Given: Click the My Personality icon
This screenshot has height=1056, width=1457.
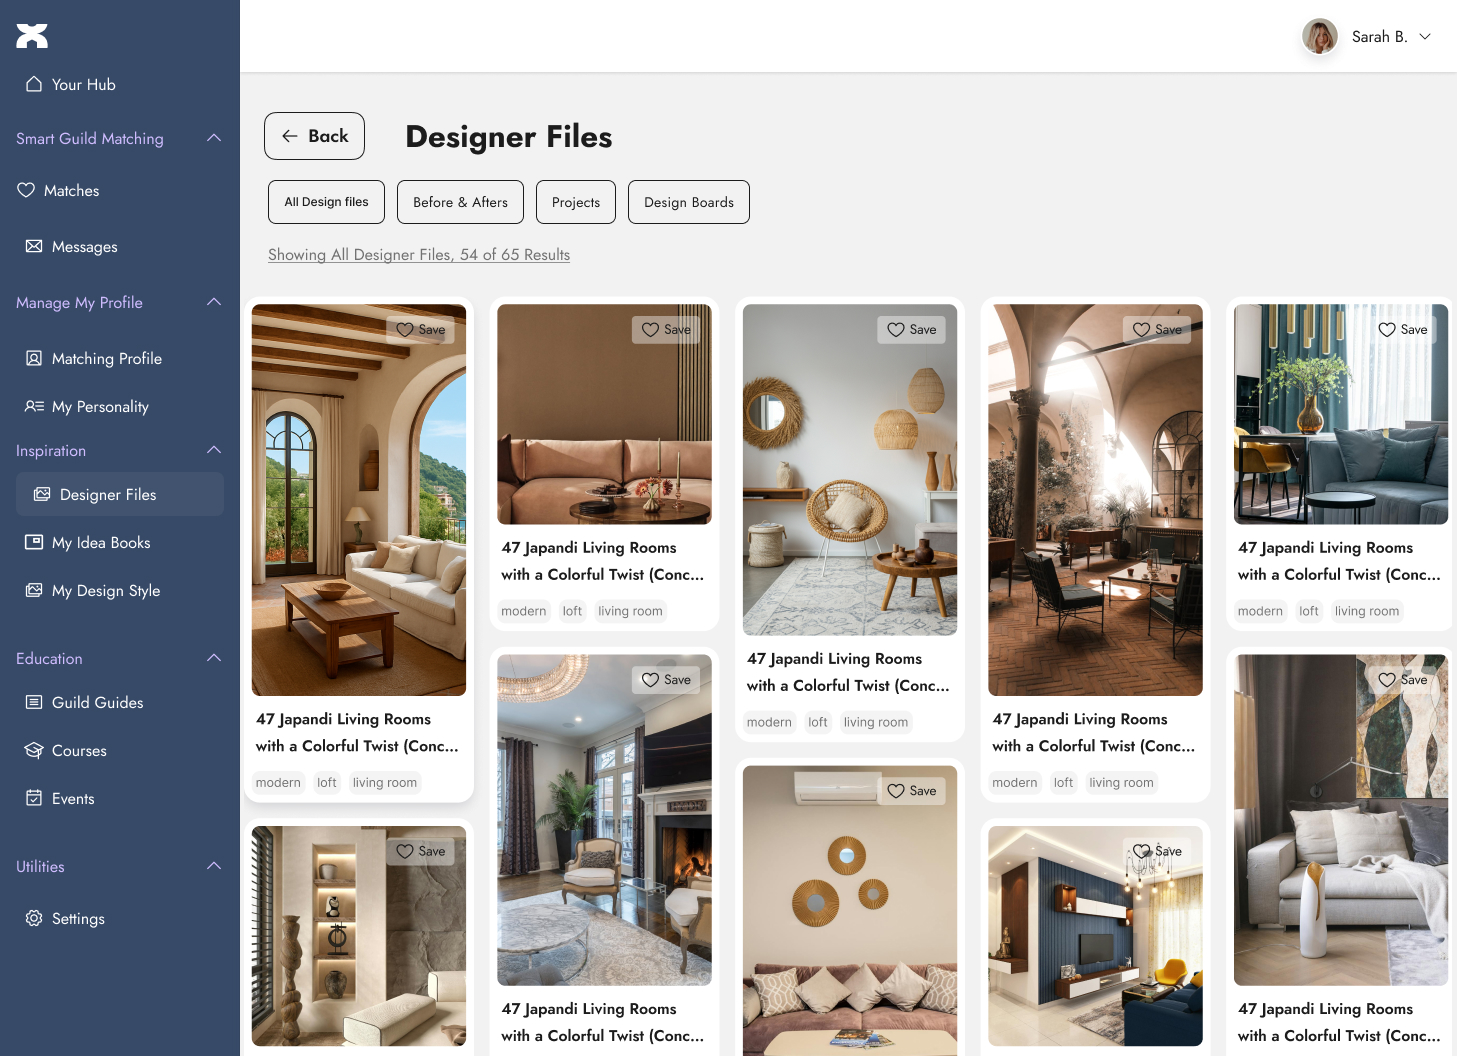Looking at the screenshot, I should click(x=34, y=406).
